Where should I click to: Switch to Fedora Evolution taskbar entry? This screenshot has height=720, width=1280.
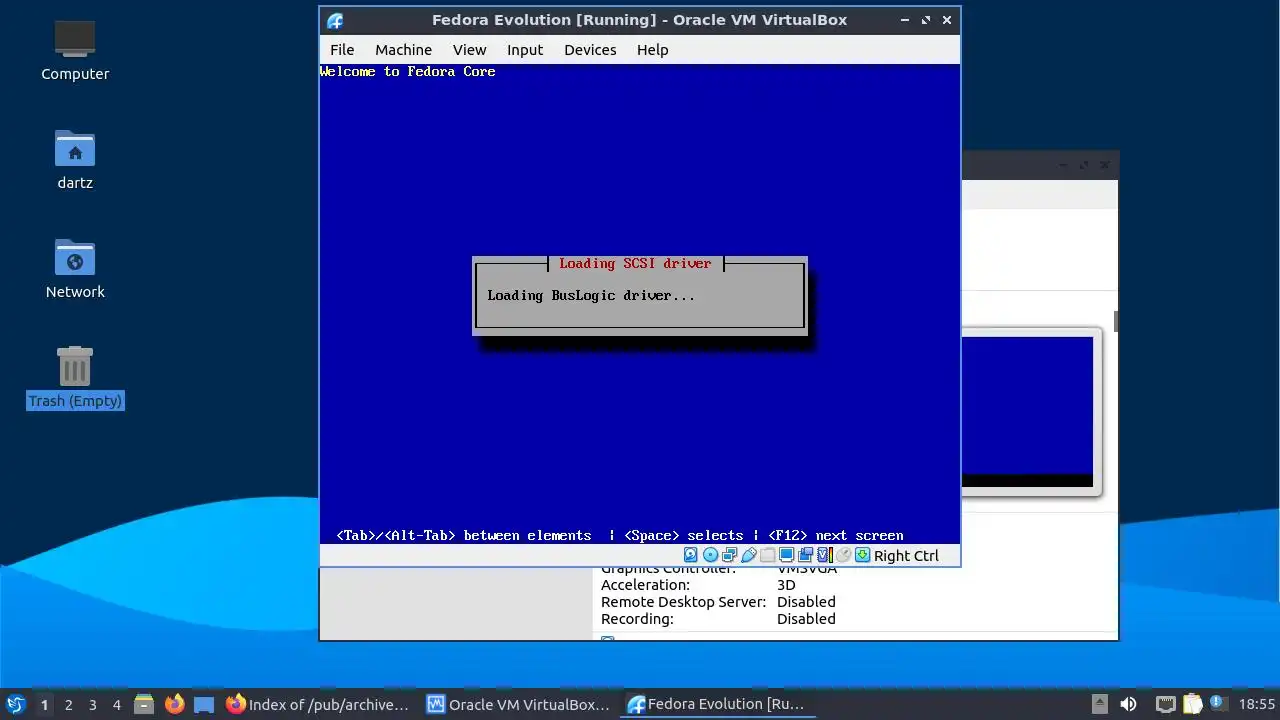click(x=716, y=704)
